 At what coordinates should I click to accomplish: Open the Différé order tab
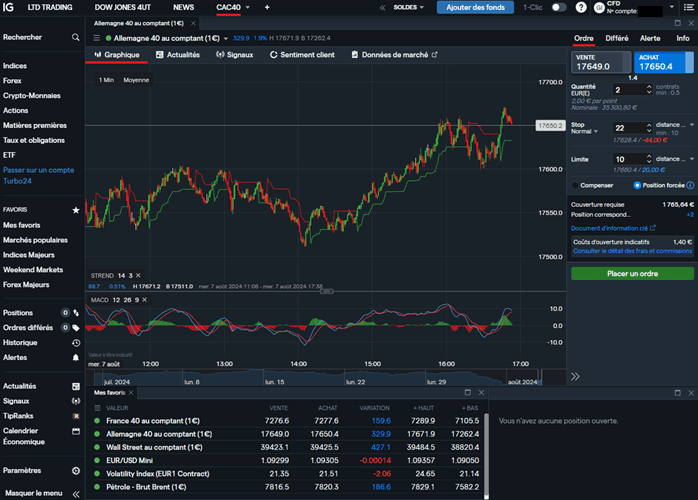pos(617,38)
